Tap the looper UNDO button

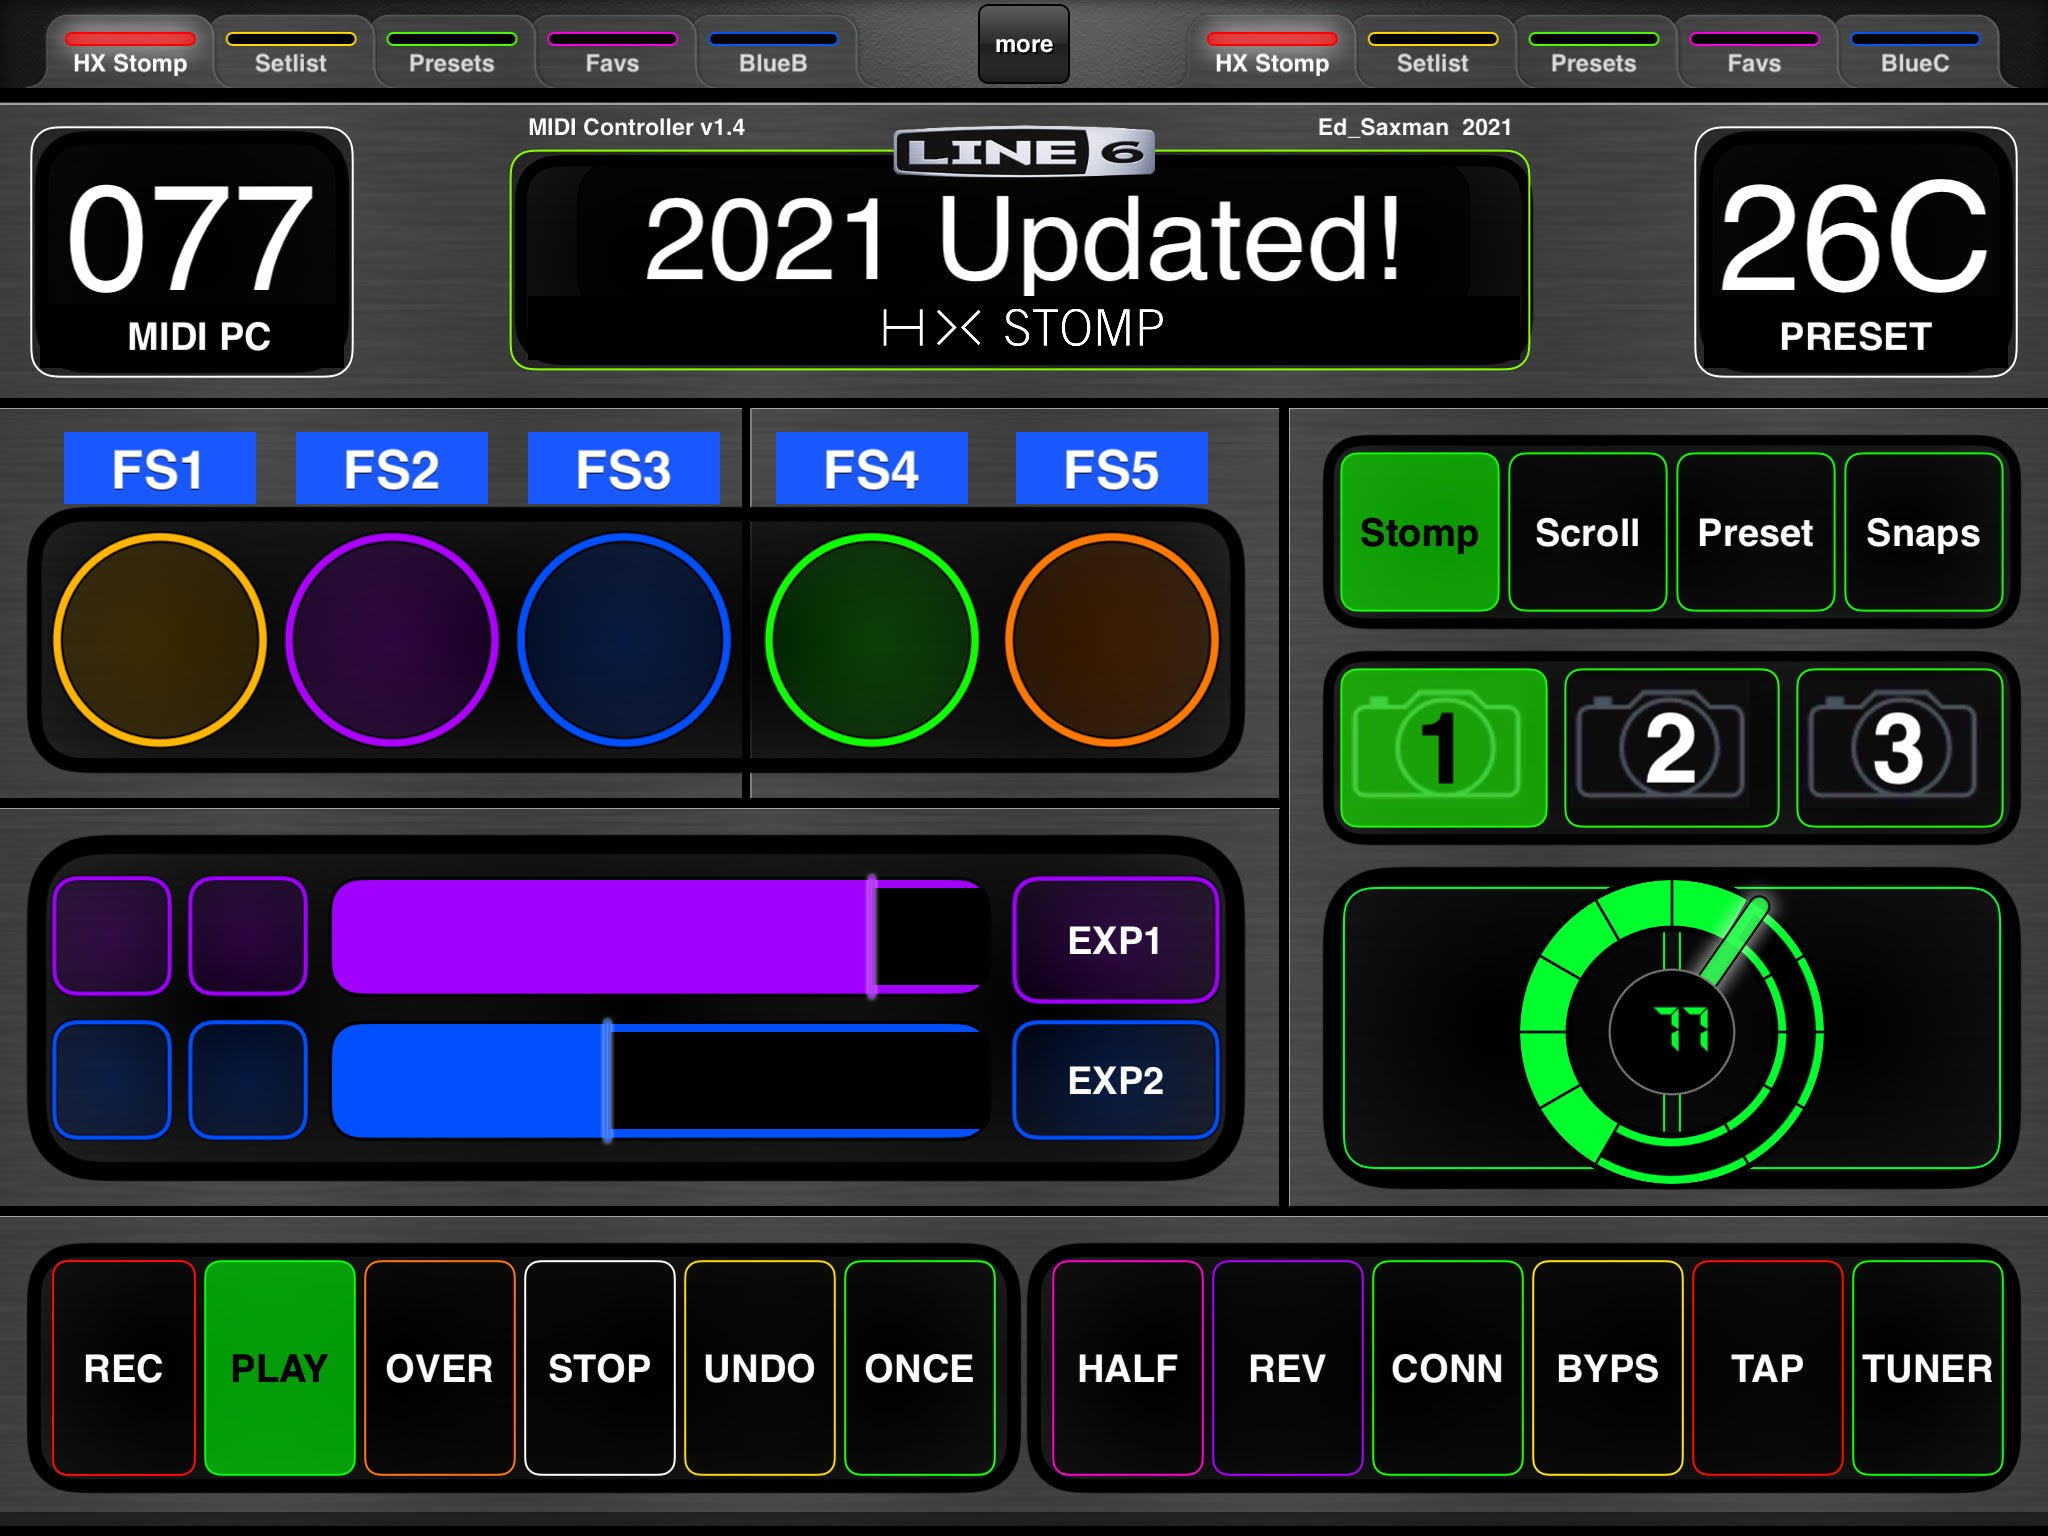760,1368
